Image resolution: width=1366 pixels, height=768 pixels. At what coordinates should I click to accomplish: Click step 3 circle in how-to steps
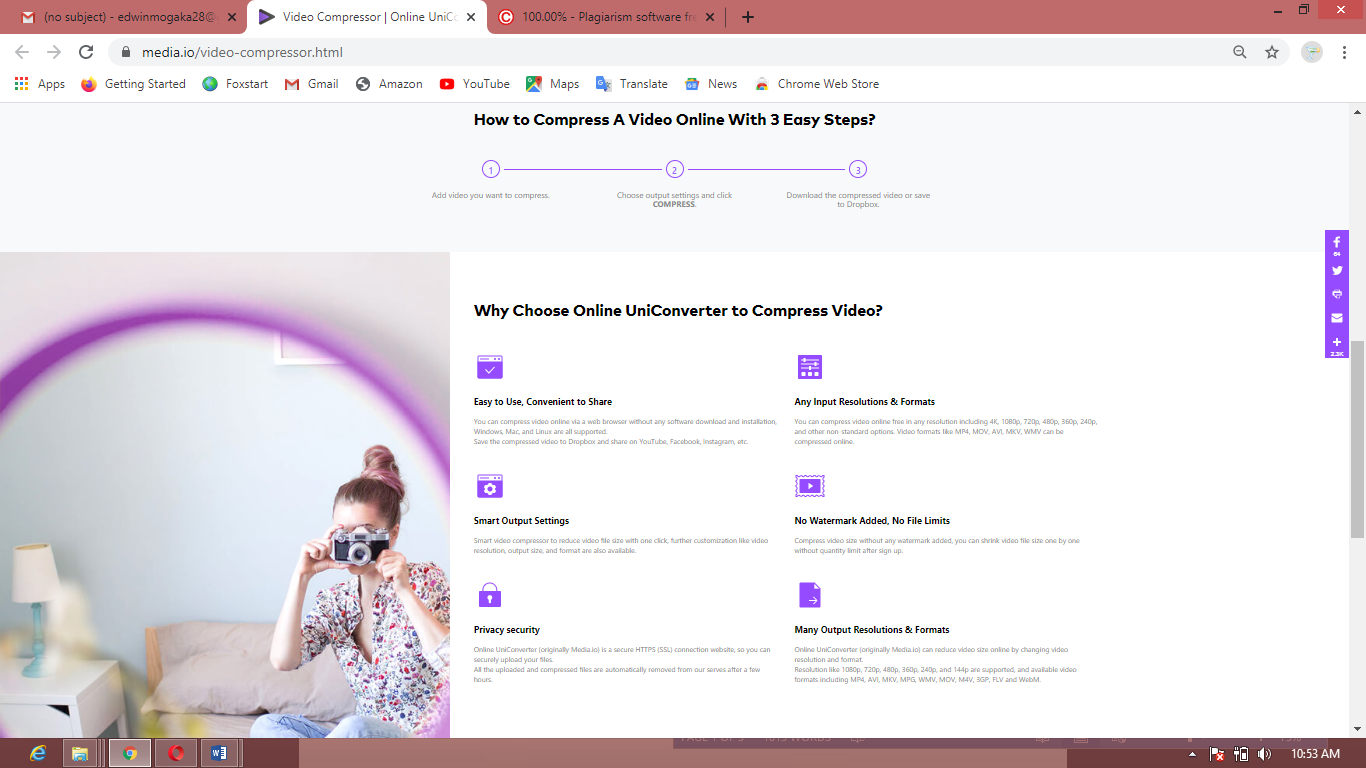858,170
